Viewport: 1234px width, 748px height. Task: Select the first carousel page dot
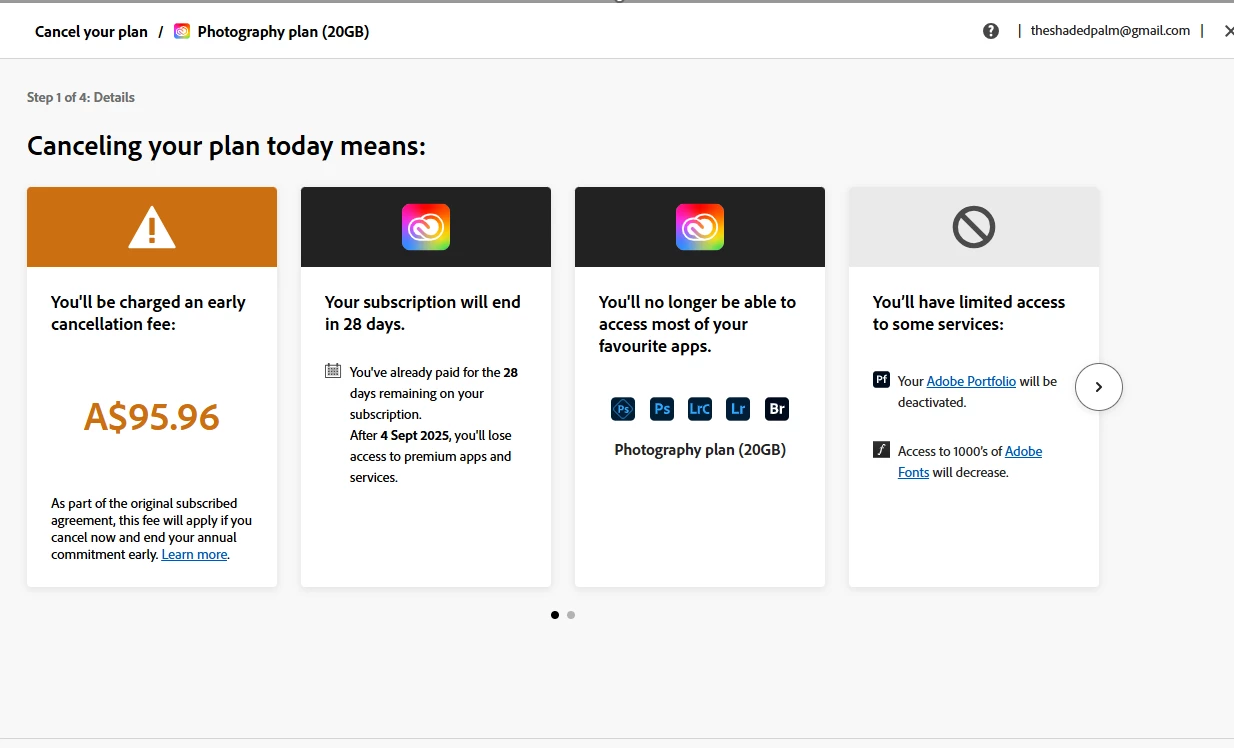tap(555, 615)
